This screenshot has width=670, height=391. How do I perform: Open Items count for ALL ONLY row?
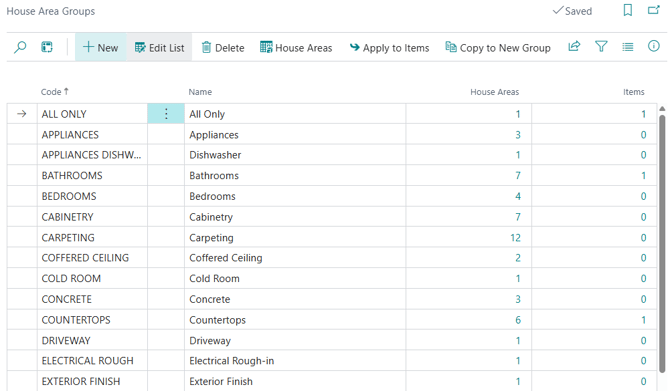[644, 114]
